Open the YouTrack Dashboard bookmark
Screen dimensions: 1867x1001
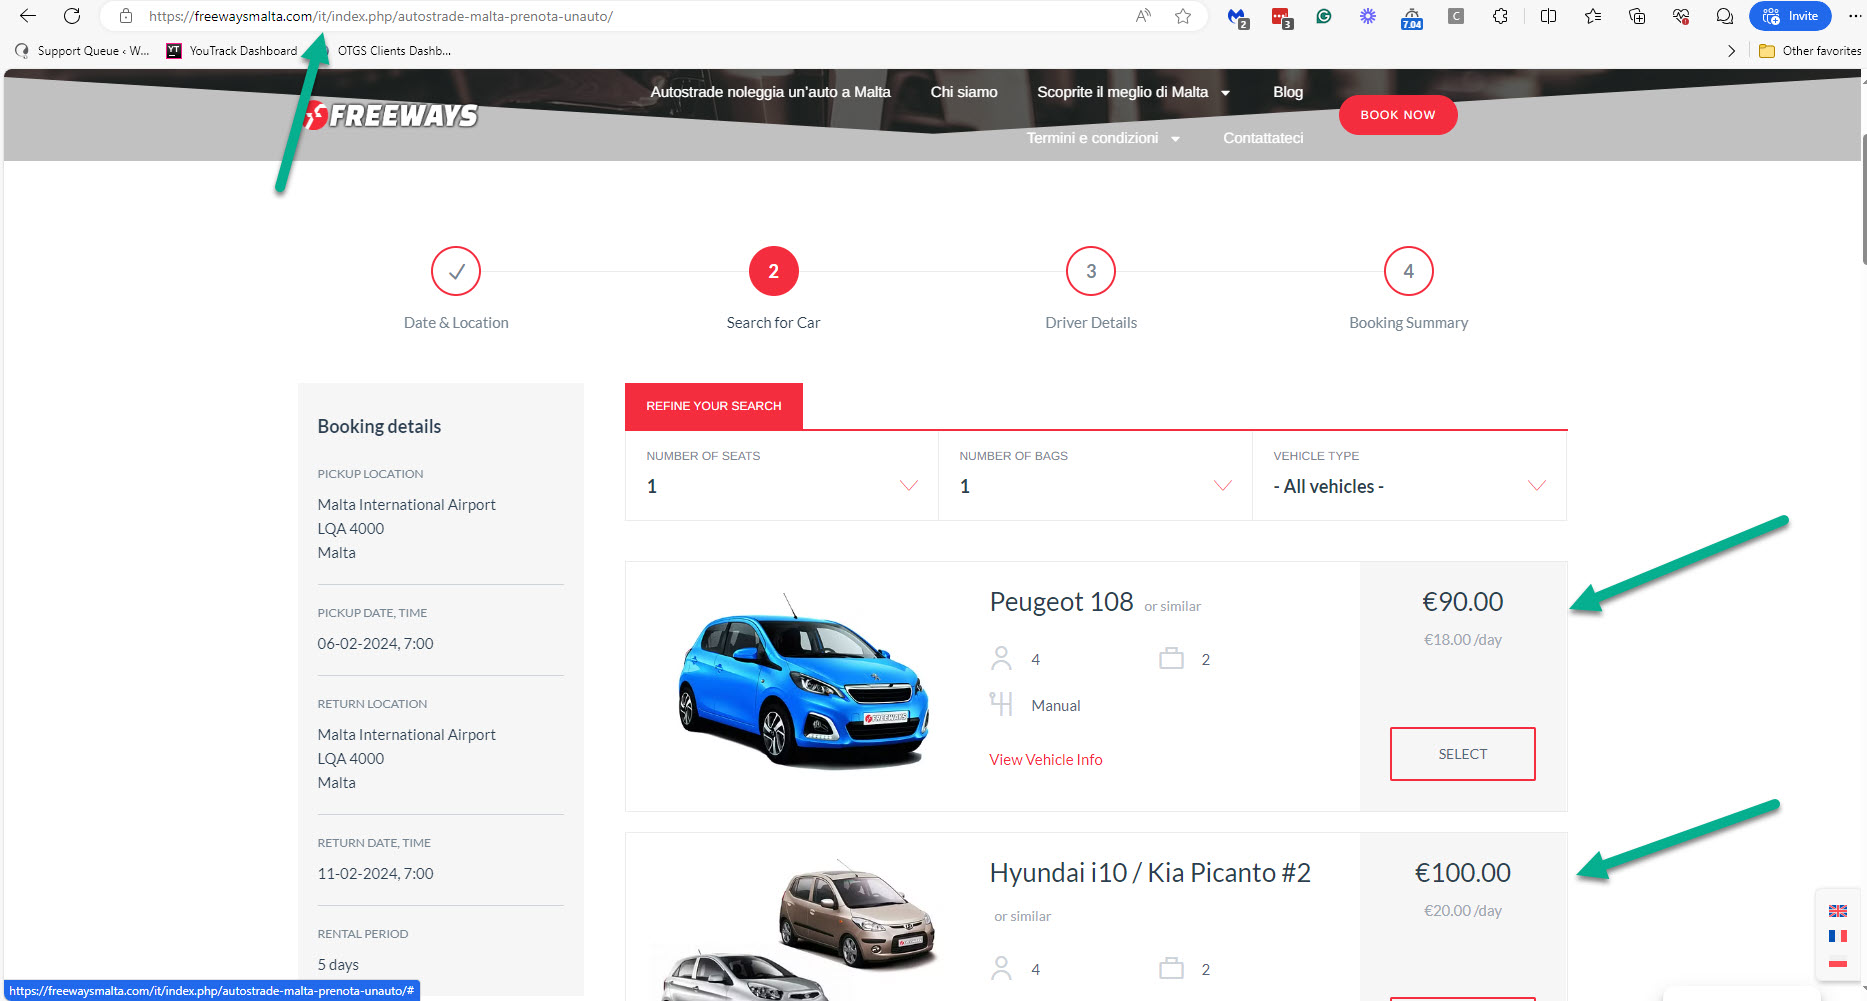click(x=232, y=50)
